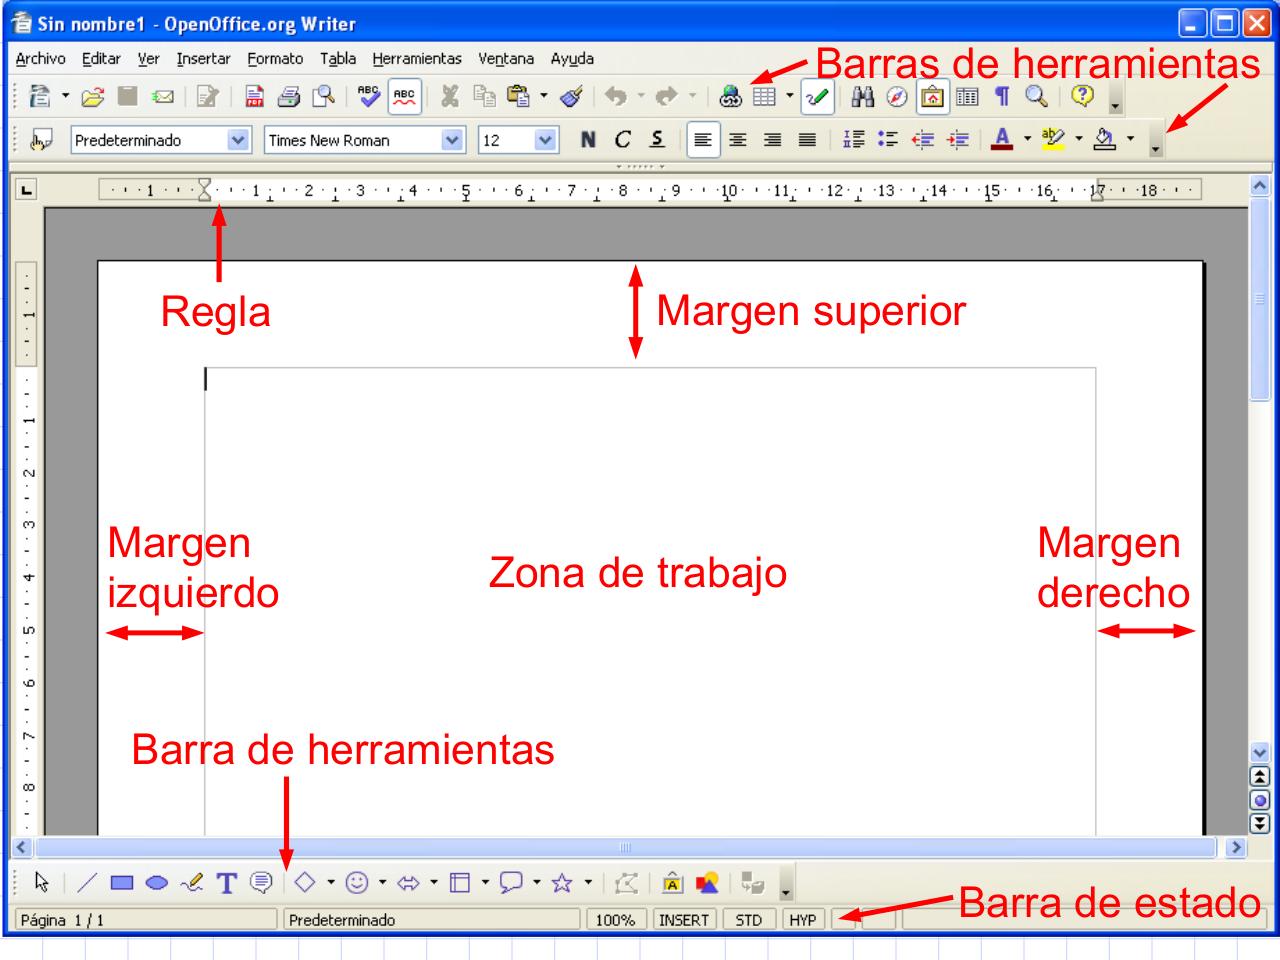The width and height of the screenshot is (1280, 960).
Task: Open the Insertar menu
Action: pos(202,59)
